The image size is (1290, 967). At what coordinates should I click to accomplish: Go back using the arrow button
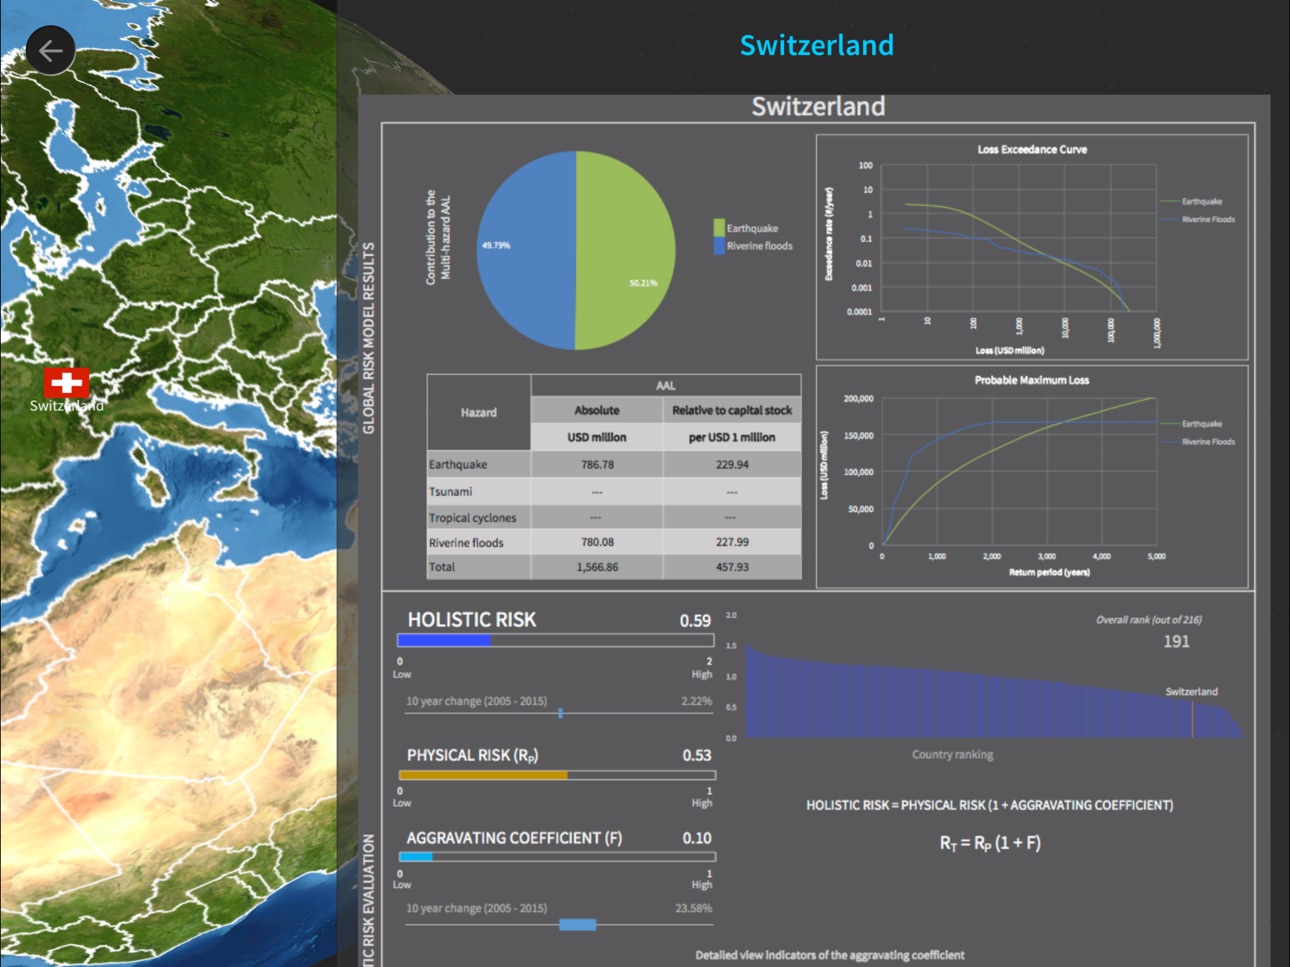click(50, 50)
